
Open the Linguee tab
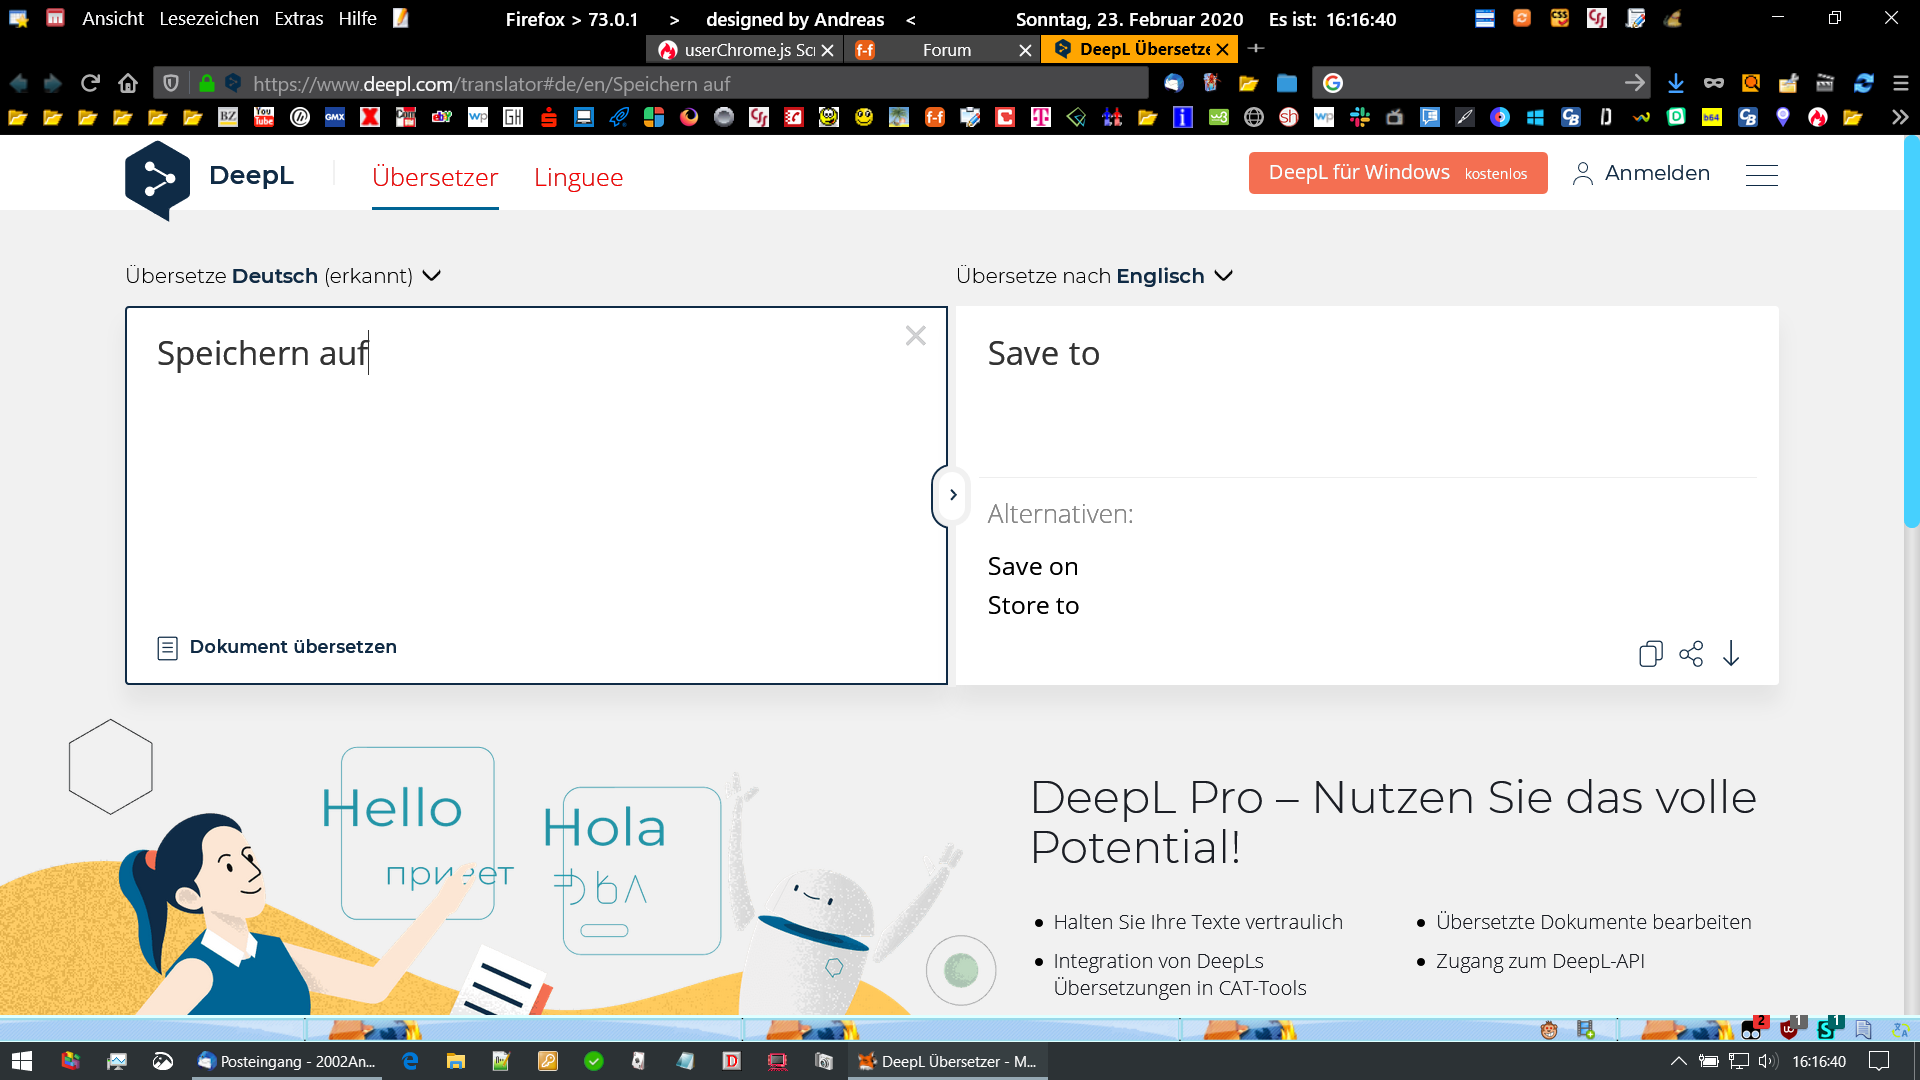(x=578, y=177)
